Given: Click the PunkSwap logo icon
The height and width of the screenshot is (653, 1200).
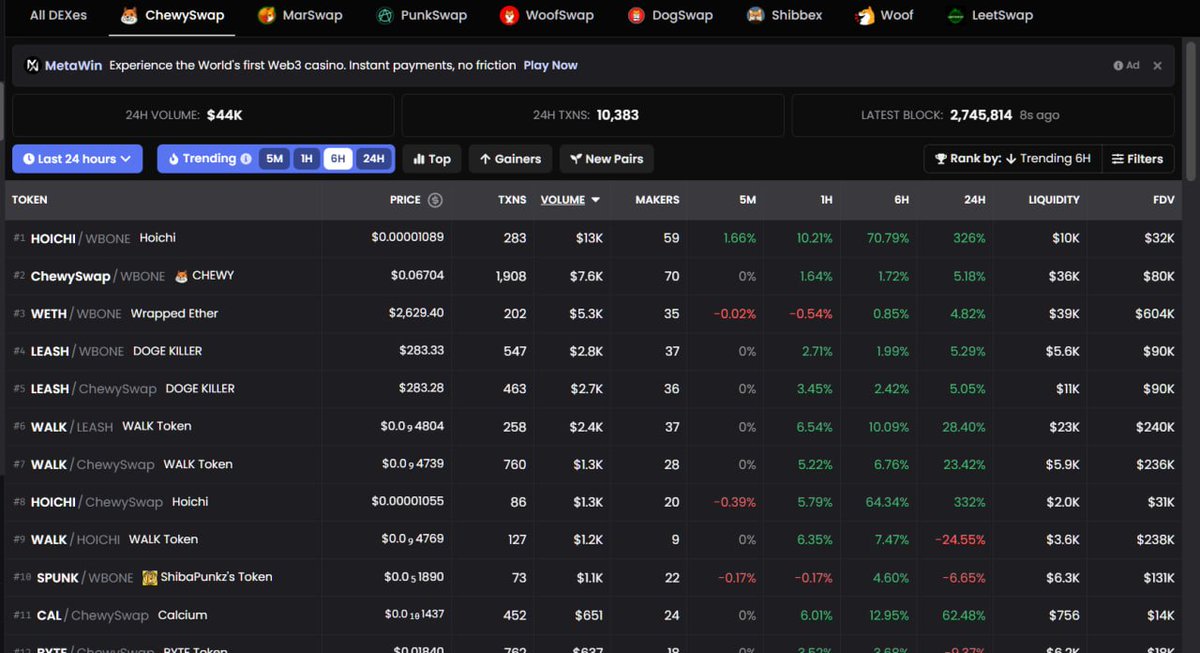Looking at the screenshot, I should [385, 16].
